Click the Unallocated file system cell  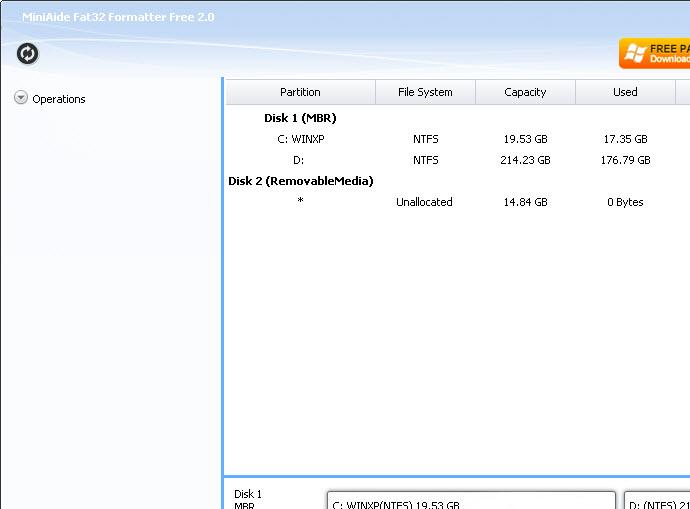click(424, 202)
